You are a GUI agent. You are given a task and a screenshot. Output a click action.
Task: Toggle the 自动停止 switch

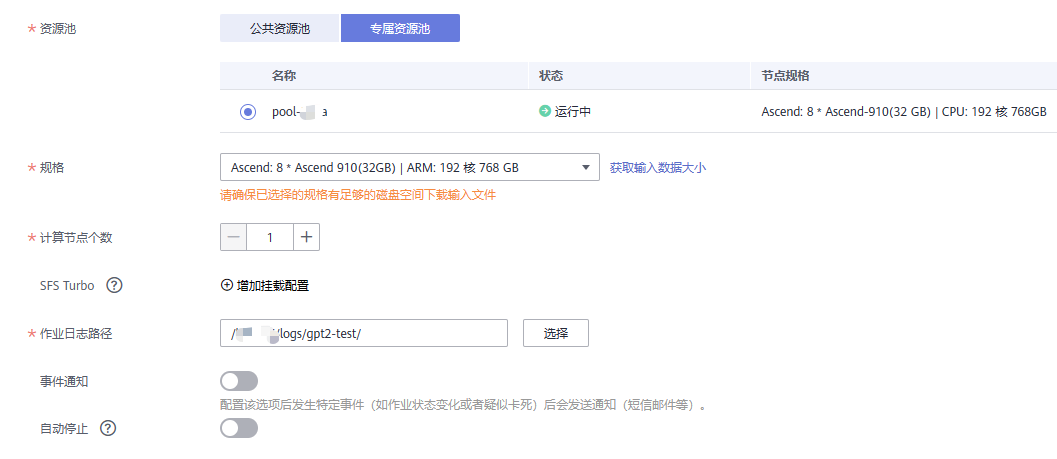click(239, 428)
